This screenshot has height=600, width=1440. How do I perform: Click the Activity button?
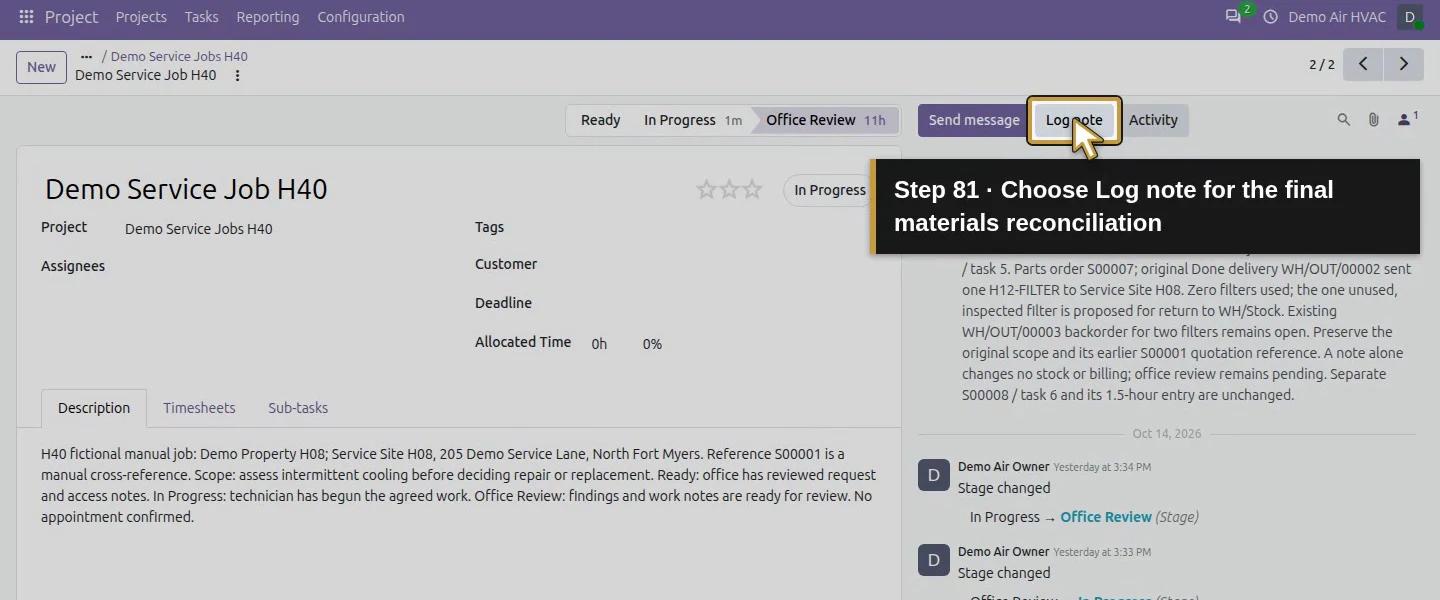(1153, 120)
